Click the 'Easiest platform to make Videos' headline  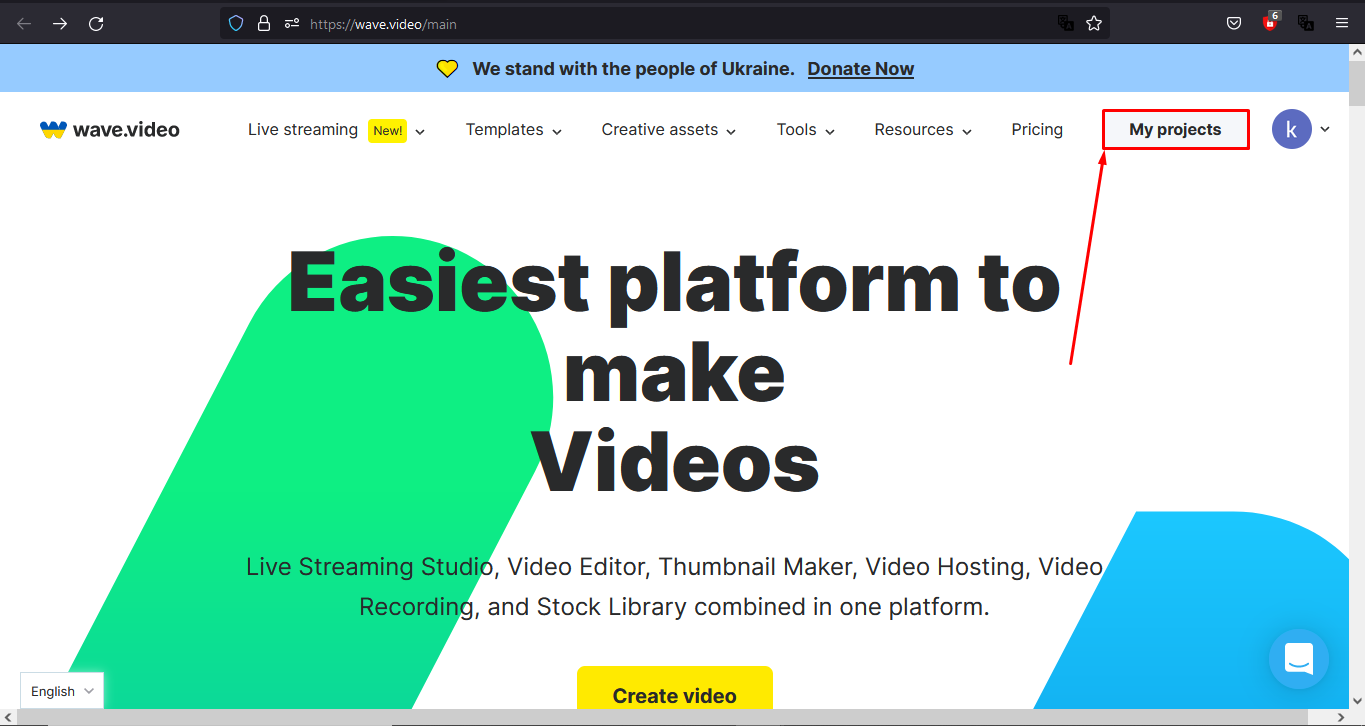tap(674, 373)
